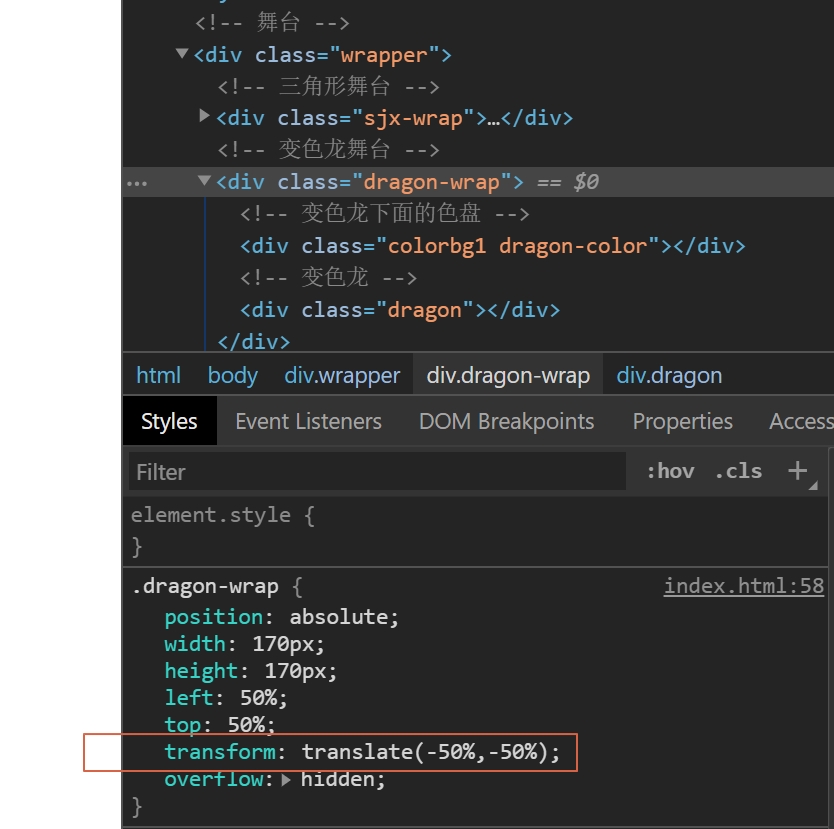This screenshot has height=829, width=834.
Task: Select div.wrapper in the breadcrumb bar
Action: coord(342,375)
